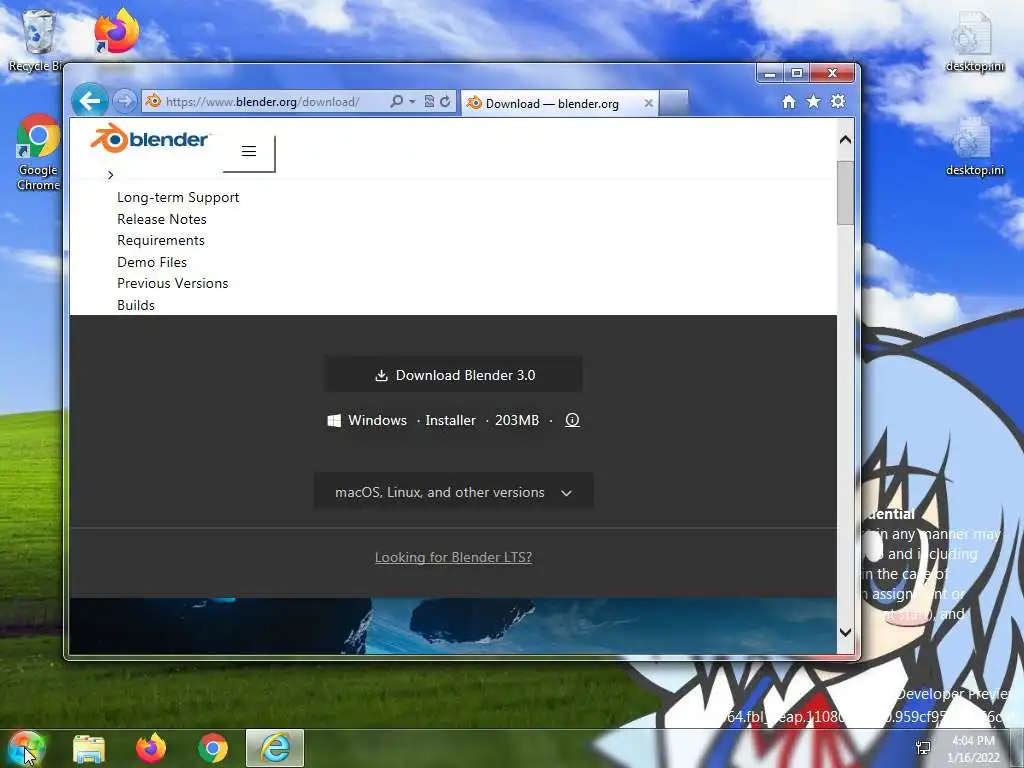The image size is (1024, 768).
Task: Refresh the blender.org page
Action: click(x=445, y=102)
